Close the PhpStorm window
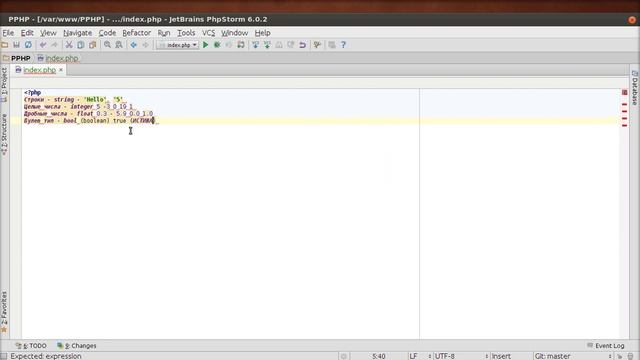The width and height of the screenshot is (640, 360). (632, 20)
